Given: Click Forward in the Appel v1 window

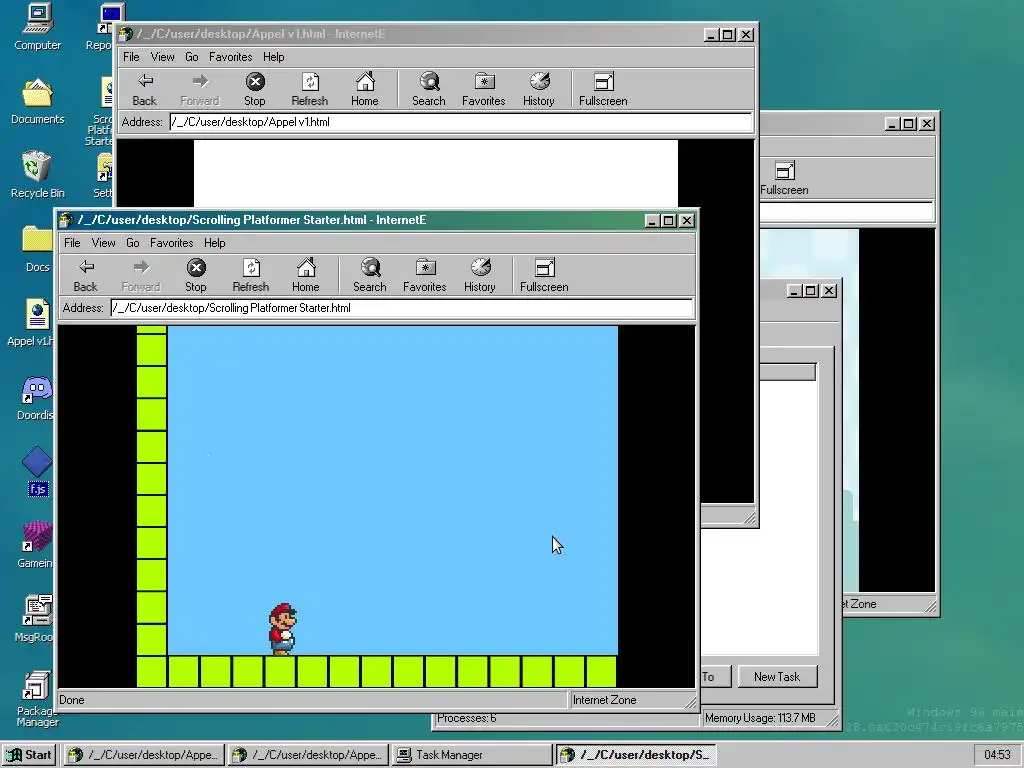Looking at the screenshot, I should [x=199, y=89].
